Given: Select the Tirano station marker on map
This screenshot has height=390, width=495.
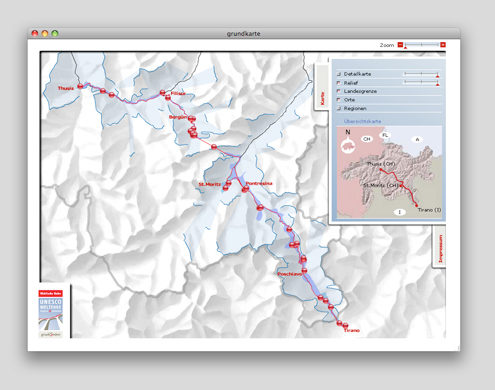Looking at the screenshot, I should coord(345,325).
